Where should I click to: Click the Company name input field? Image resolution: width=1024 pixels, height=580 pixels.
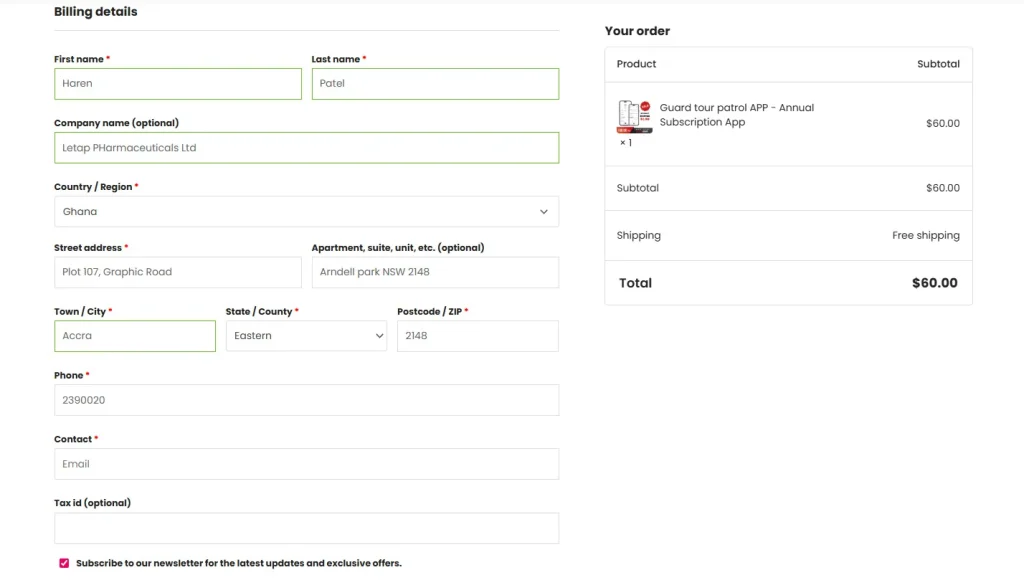click(306, 148)
